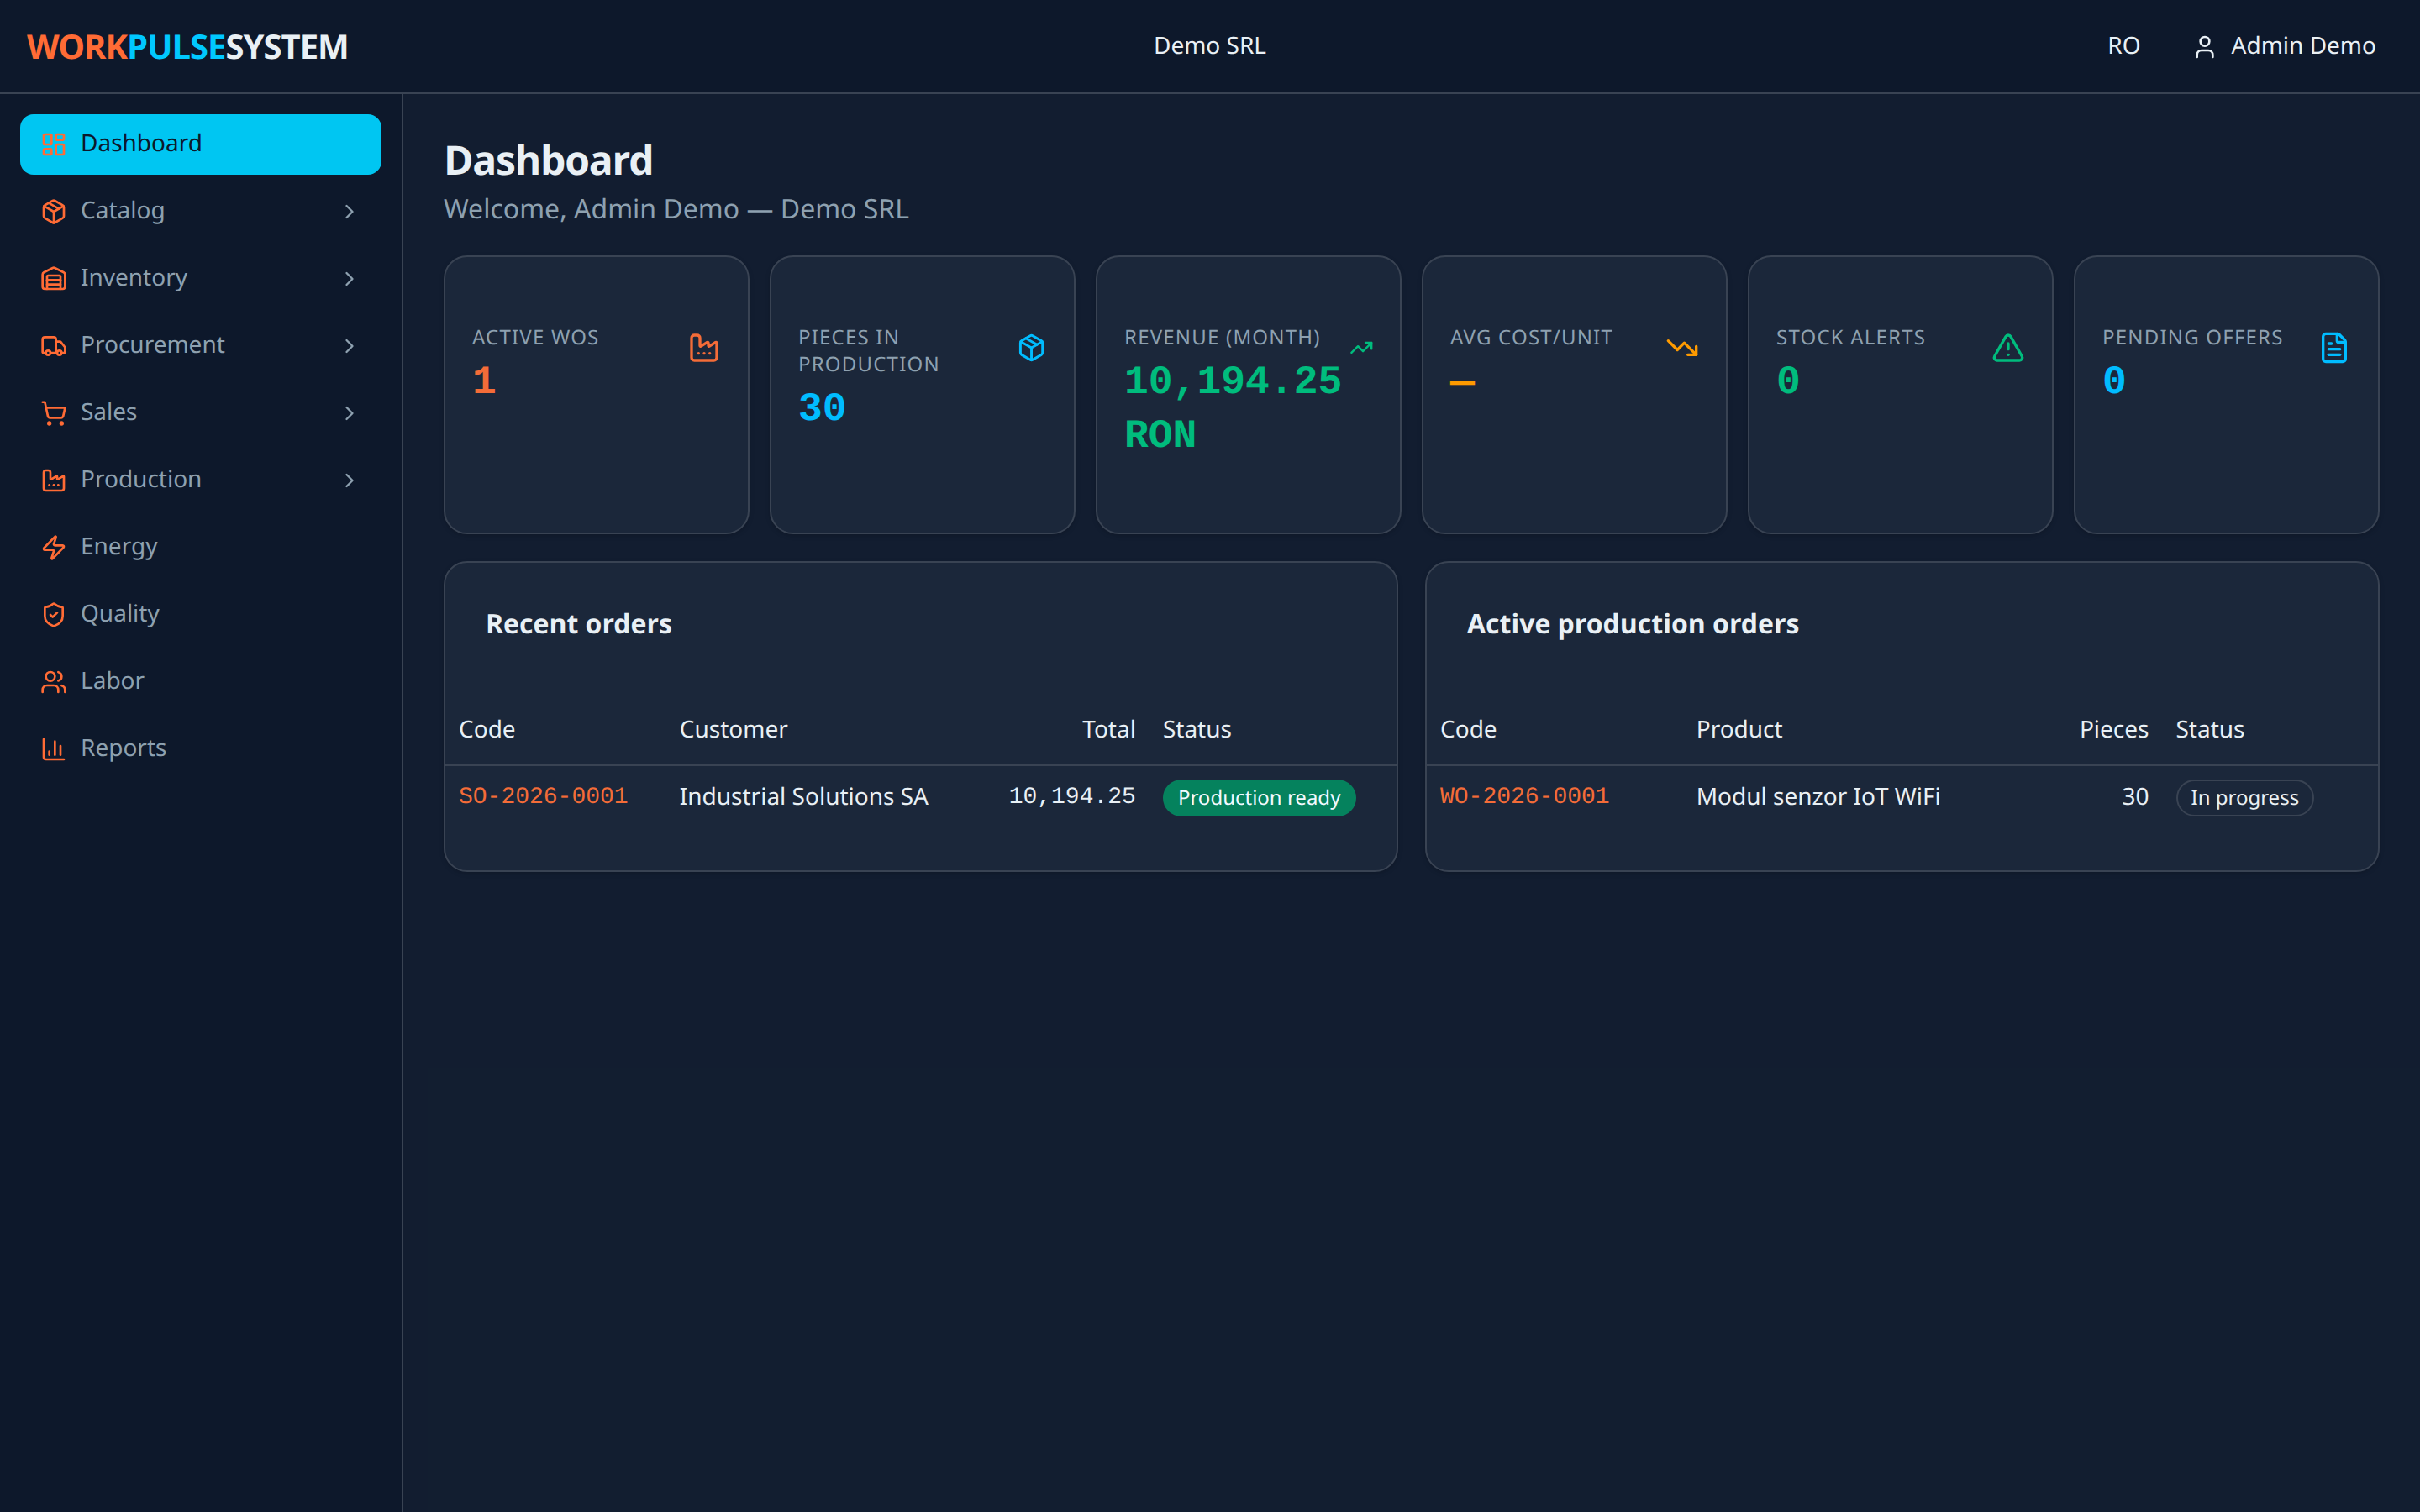
Task: Click the Production factory icon in sidebar
Action: (x=54, y=480)
